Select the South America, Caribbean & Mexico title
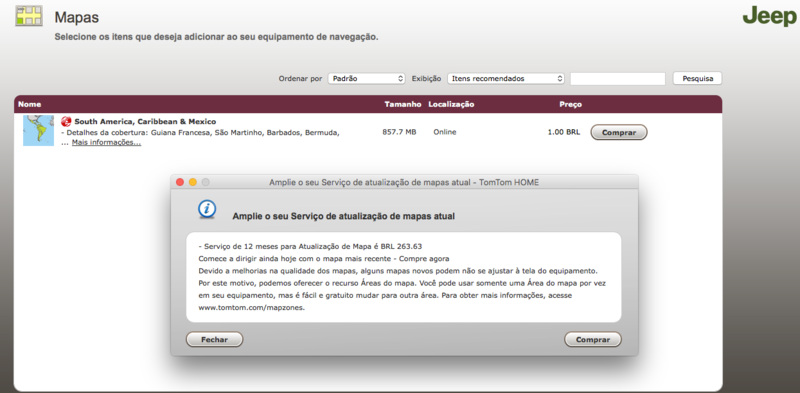Screen dimensions: 800x393 coord(145,121)
